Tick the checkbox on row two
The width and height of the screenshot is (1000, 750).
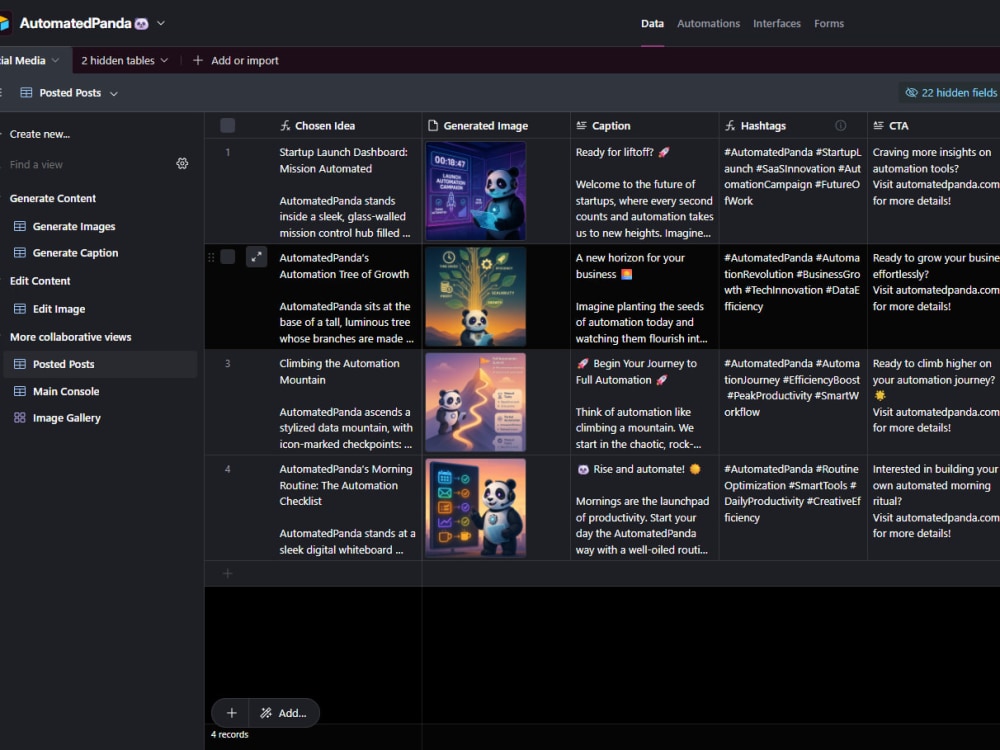[x=228, y=257]
